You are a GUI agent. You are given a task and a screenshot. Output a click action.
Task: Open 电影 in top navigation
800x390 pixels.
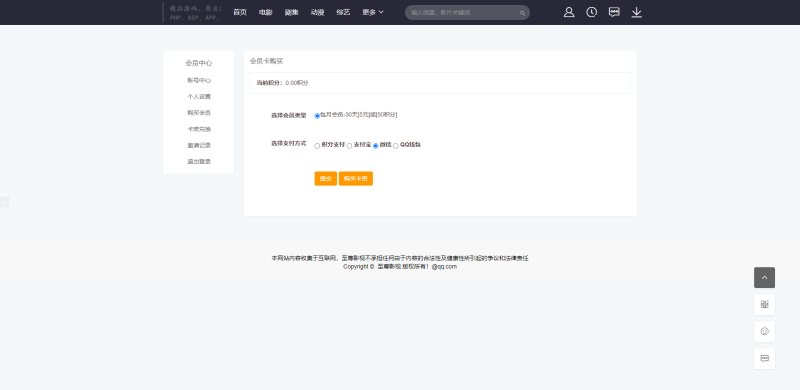point(265,12)
